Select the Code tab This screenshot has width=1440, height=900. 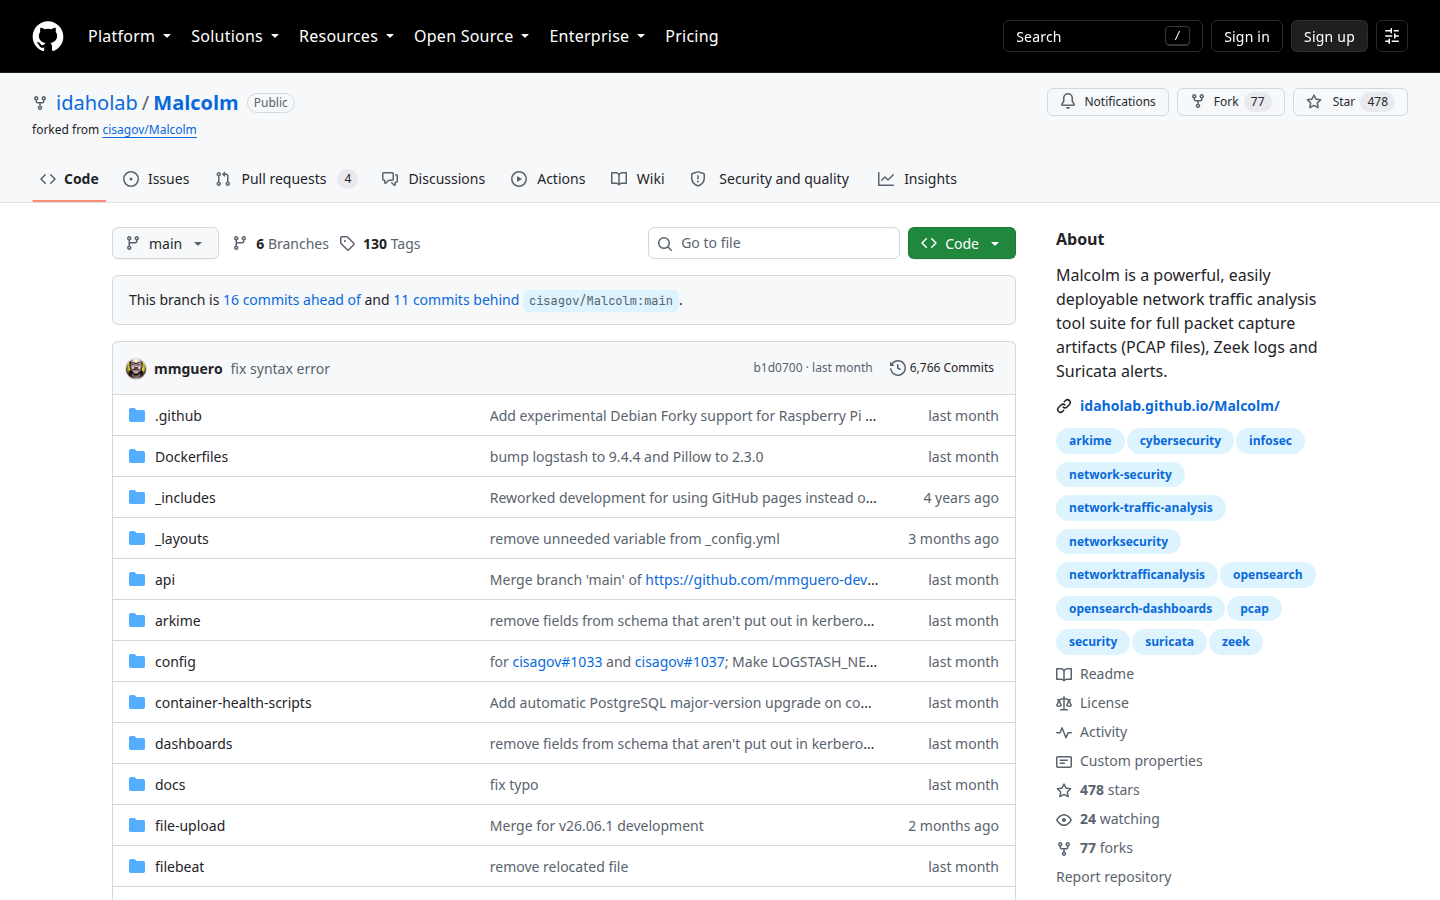click(x=69, y=179)
